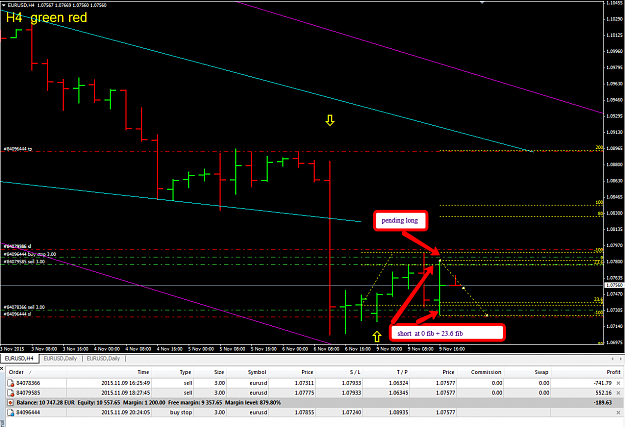The image size is (625, 427).
Task: Click the 'H4 green red' chart label
Action: (46, 17)
